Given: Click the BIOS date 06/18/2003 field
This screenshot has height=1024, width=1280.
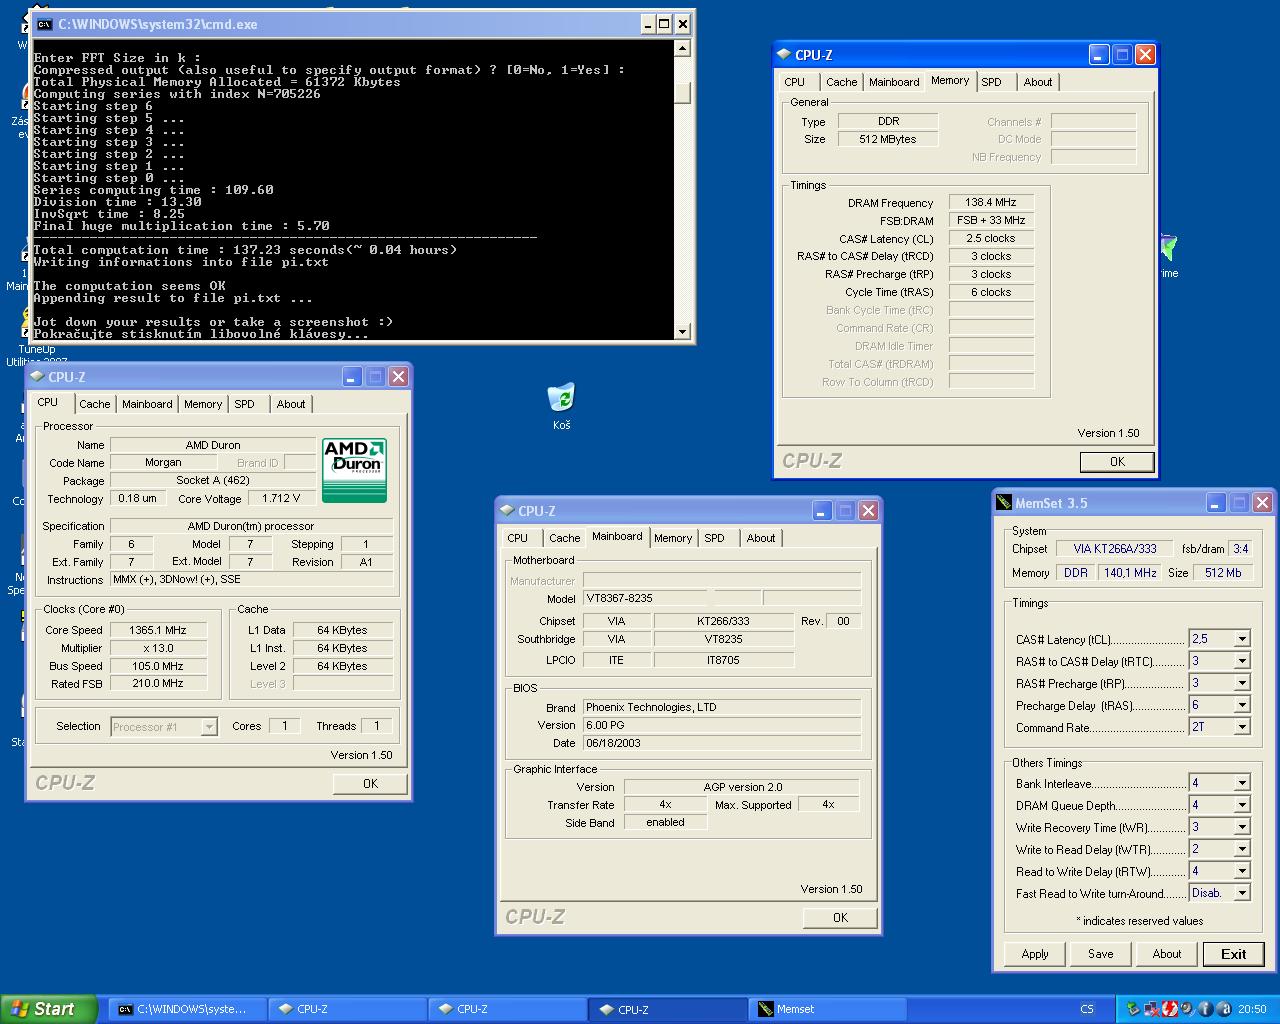Looking at the screenshot, I should pos(722,743).
